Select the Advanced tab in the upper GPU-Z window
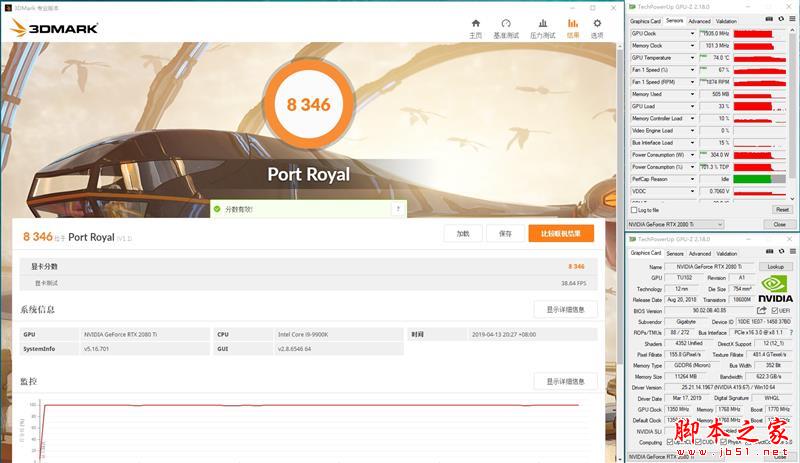 point(699,21)
